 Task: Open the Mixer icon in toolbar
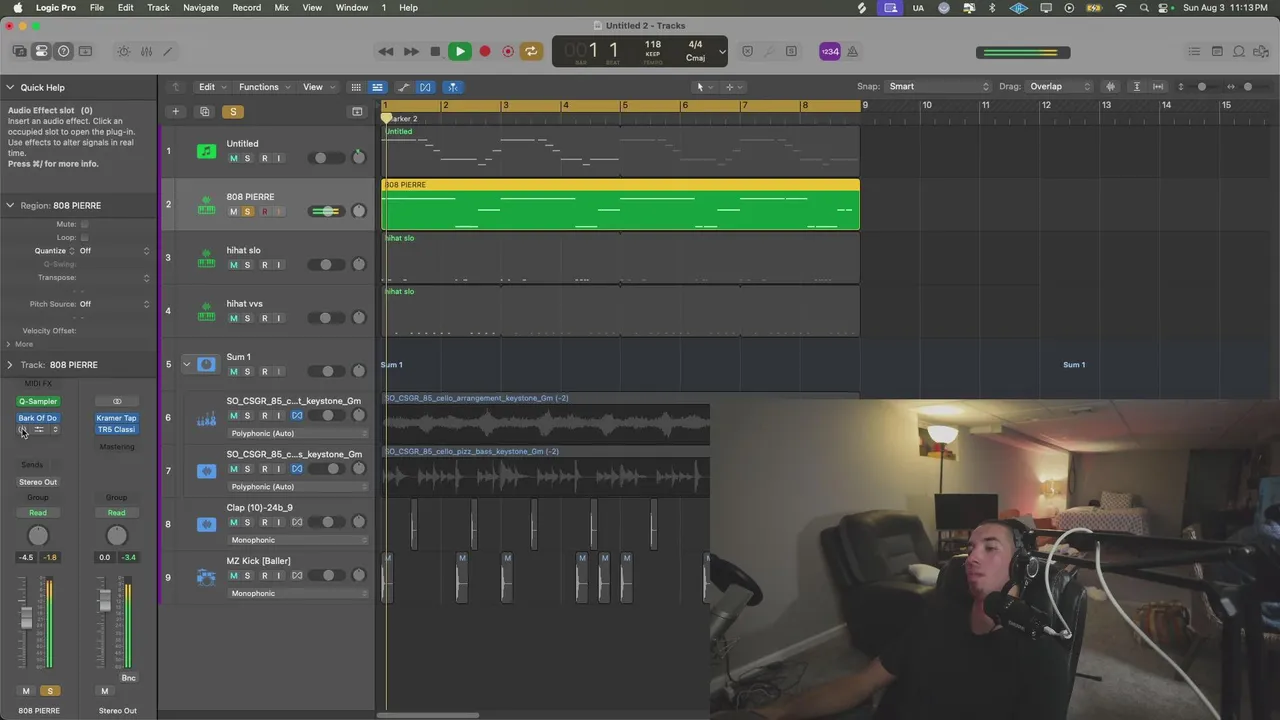(x=146, y=51)
